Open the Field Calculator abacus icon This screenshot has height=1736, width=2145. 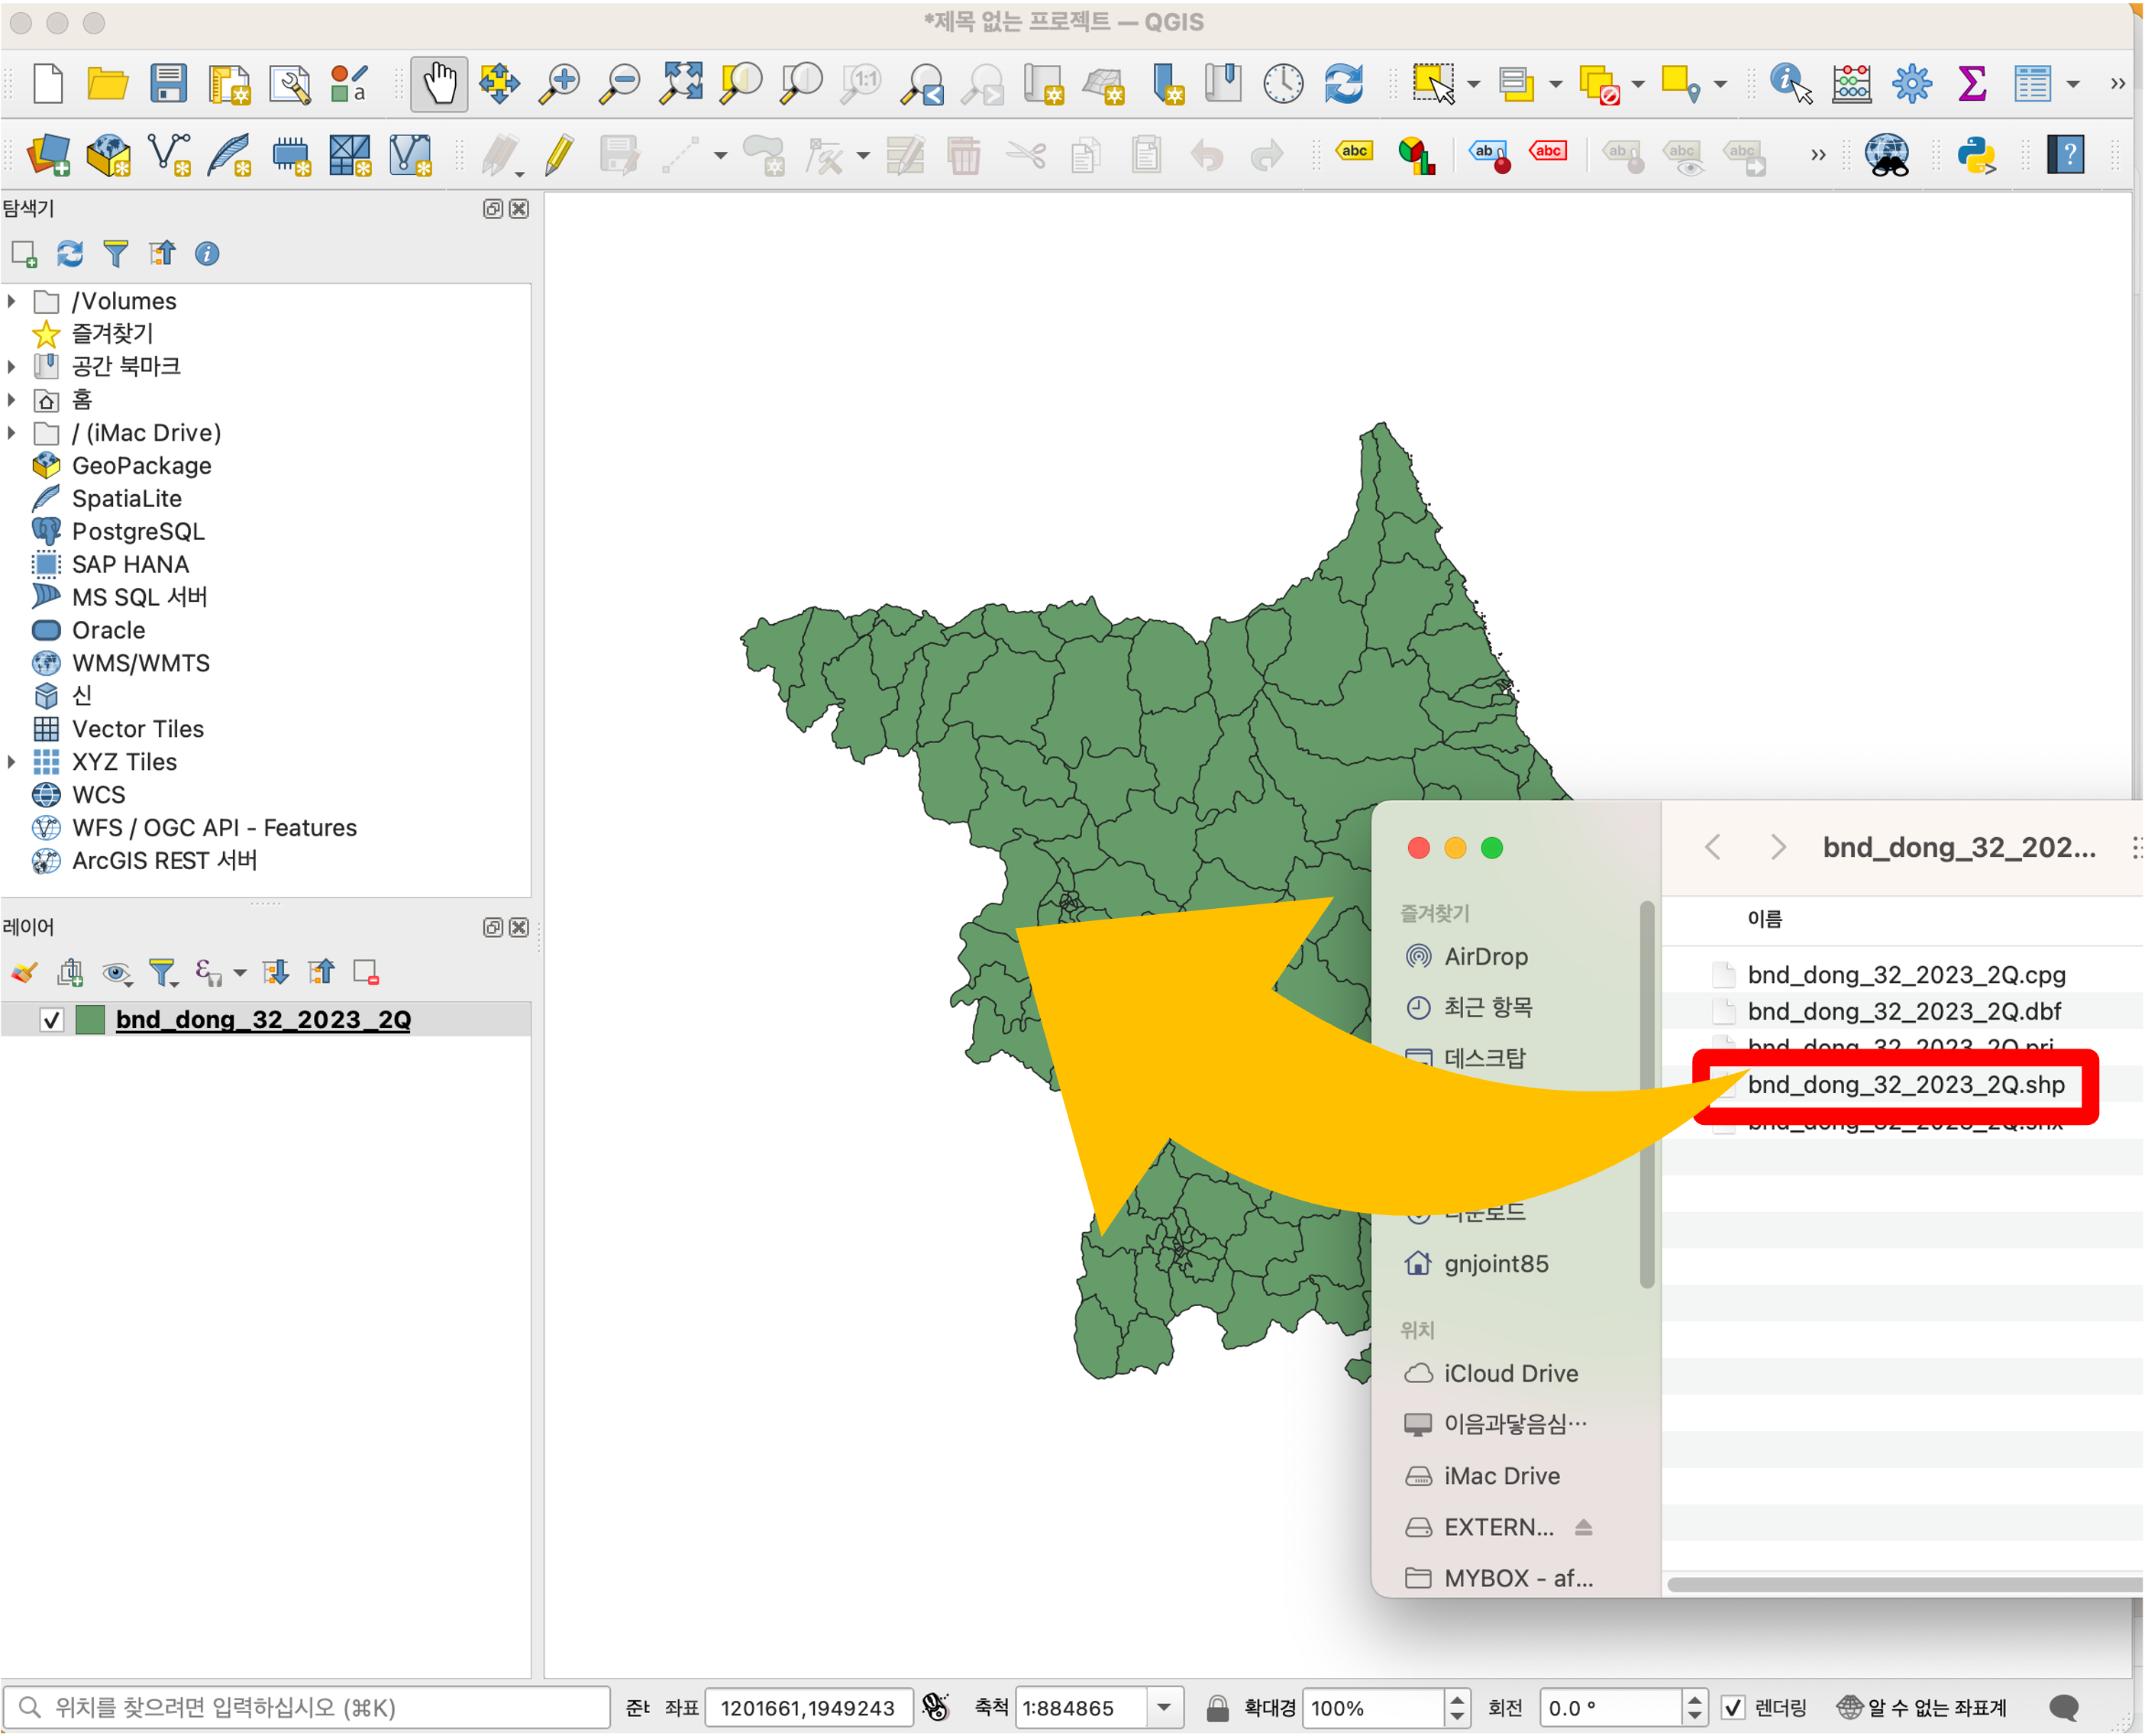point(1851,84)
